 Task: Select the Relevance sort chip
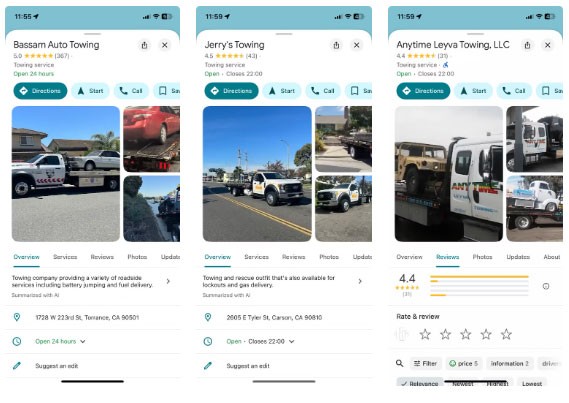point(420,383)
